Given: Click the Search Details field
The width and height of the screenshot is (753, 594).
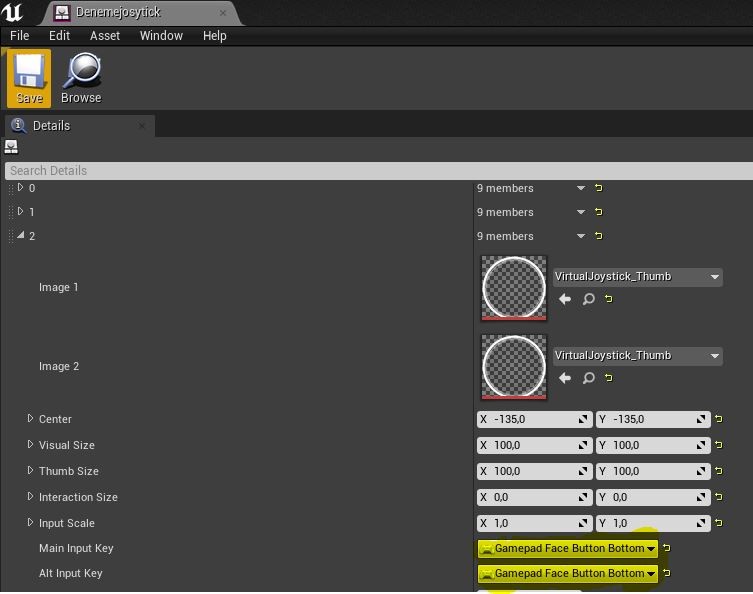Looking at the screenshot, I should point(378,170).
